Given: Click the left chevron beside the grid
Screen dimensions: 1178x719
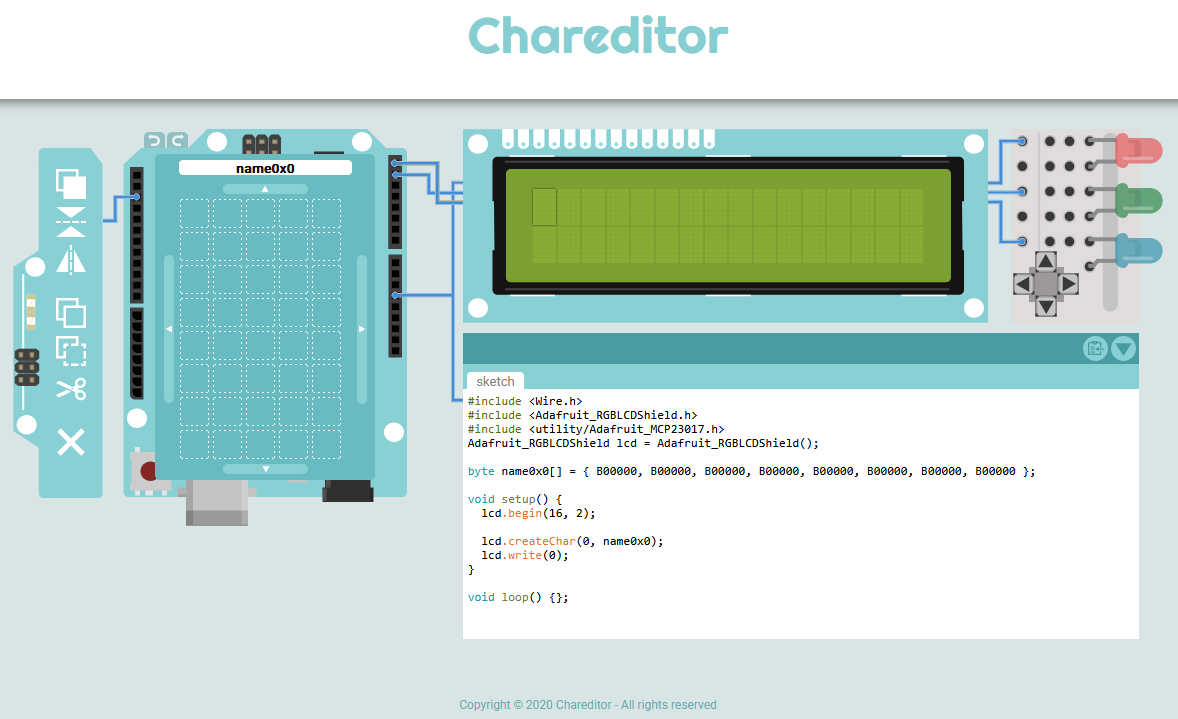Looking at the screenshot, I should tap(170, 328).
